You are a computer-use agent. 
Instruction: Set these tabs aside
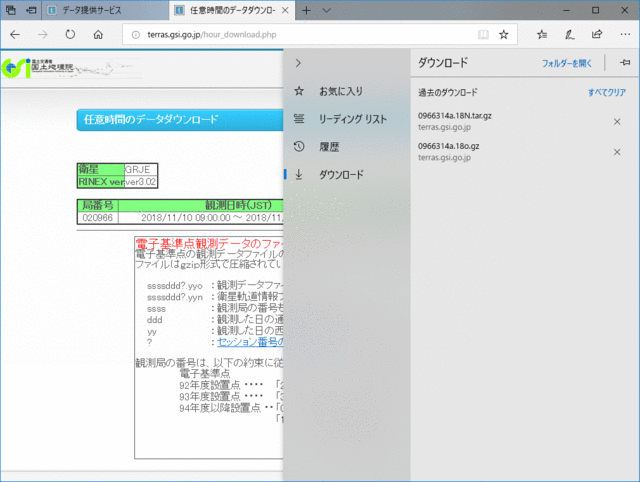coord(31,10)
